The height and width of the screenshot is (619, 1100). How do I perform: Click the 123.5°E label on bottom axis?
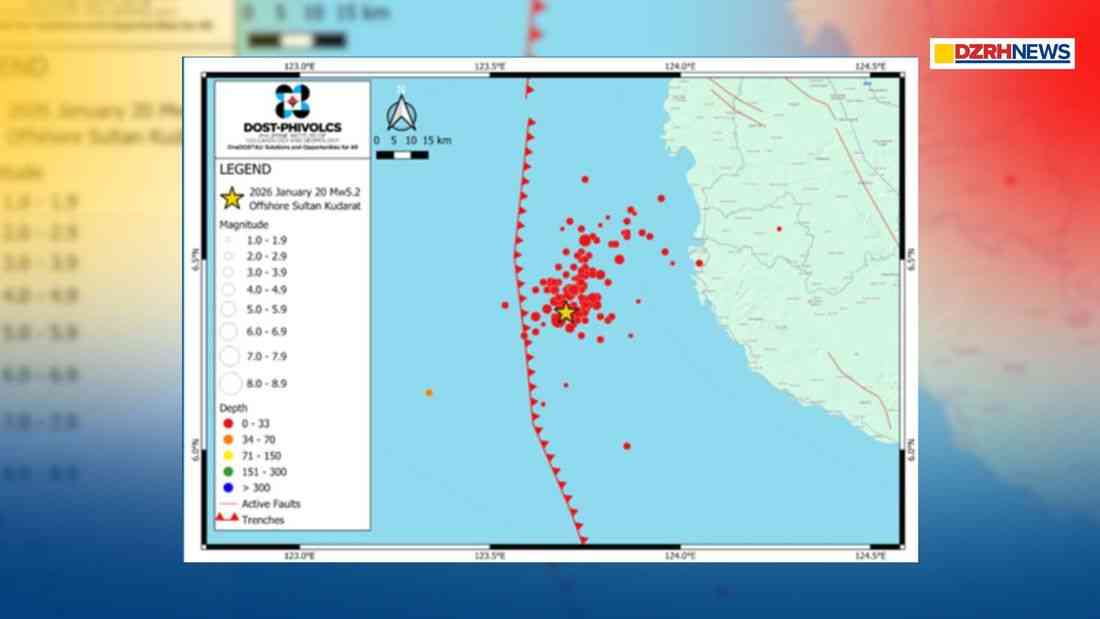[490, 556]
